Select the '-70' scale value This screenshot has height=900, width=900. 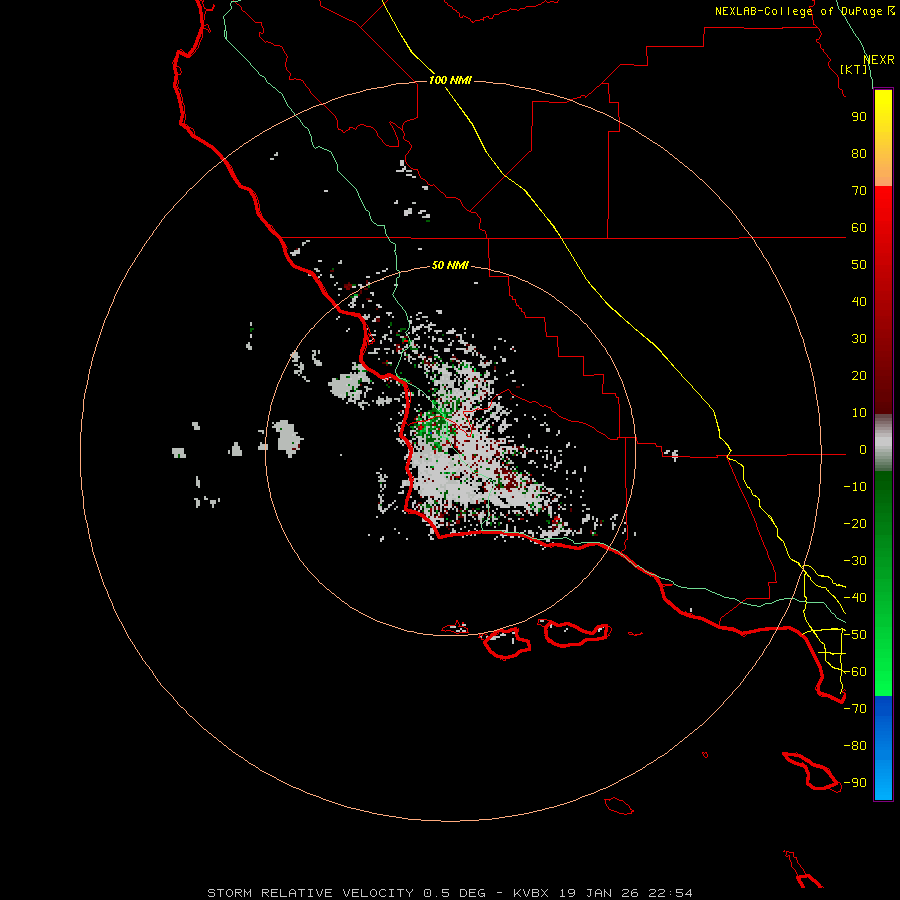[x=855, y=709]
